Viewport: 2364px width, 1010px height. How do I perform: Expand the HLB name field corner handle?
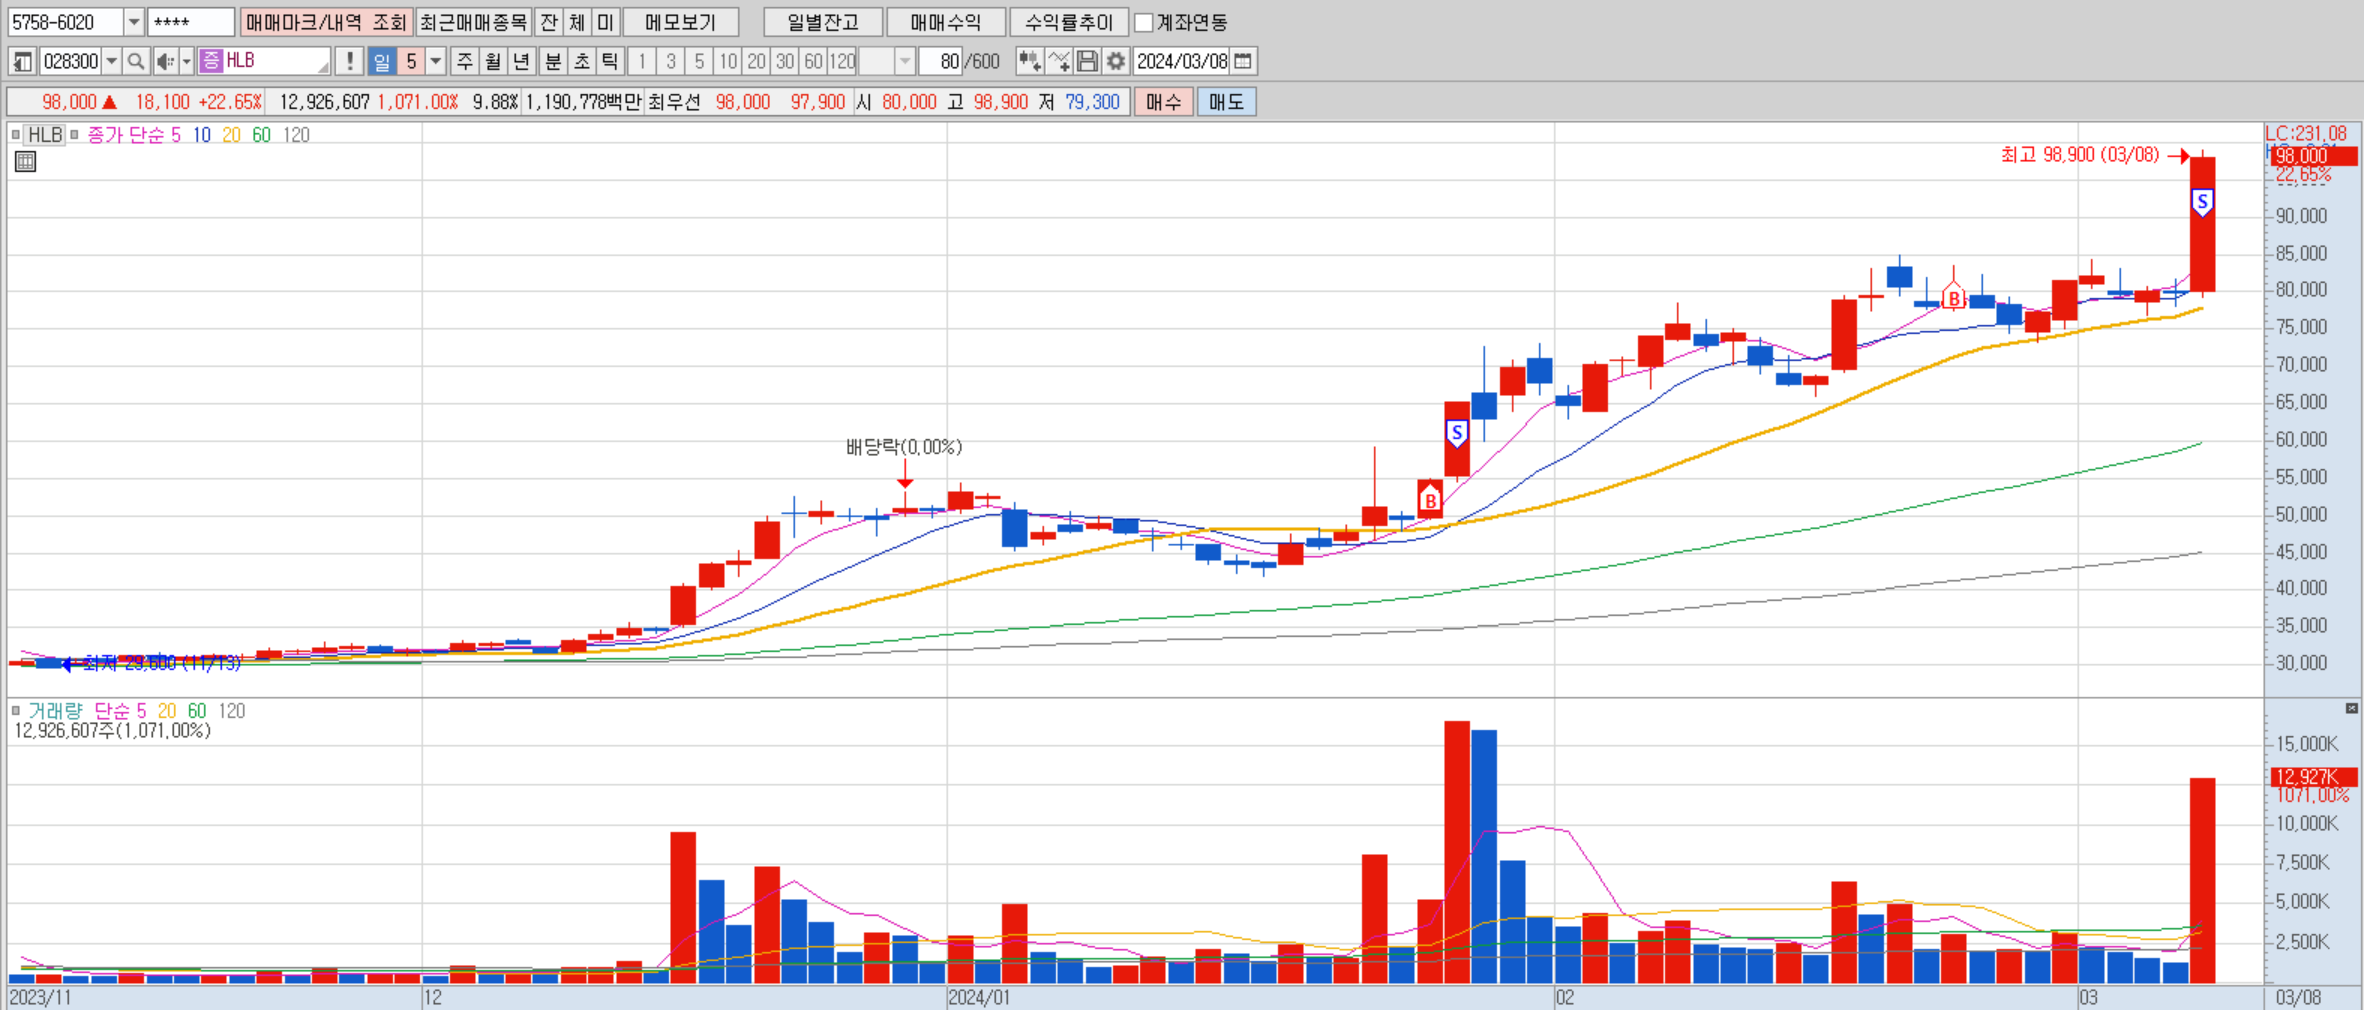point(323,68)
